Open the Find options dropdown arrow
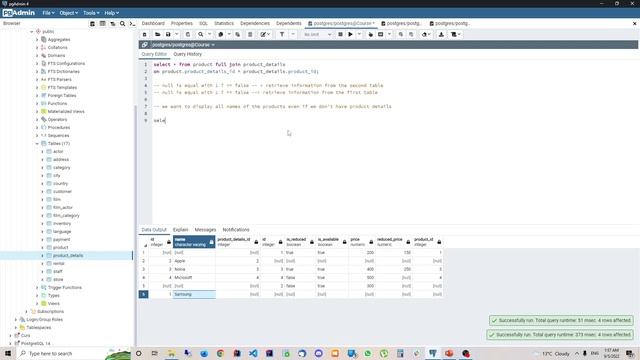Screen dimensions: 640x360 click(209, 35)
